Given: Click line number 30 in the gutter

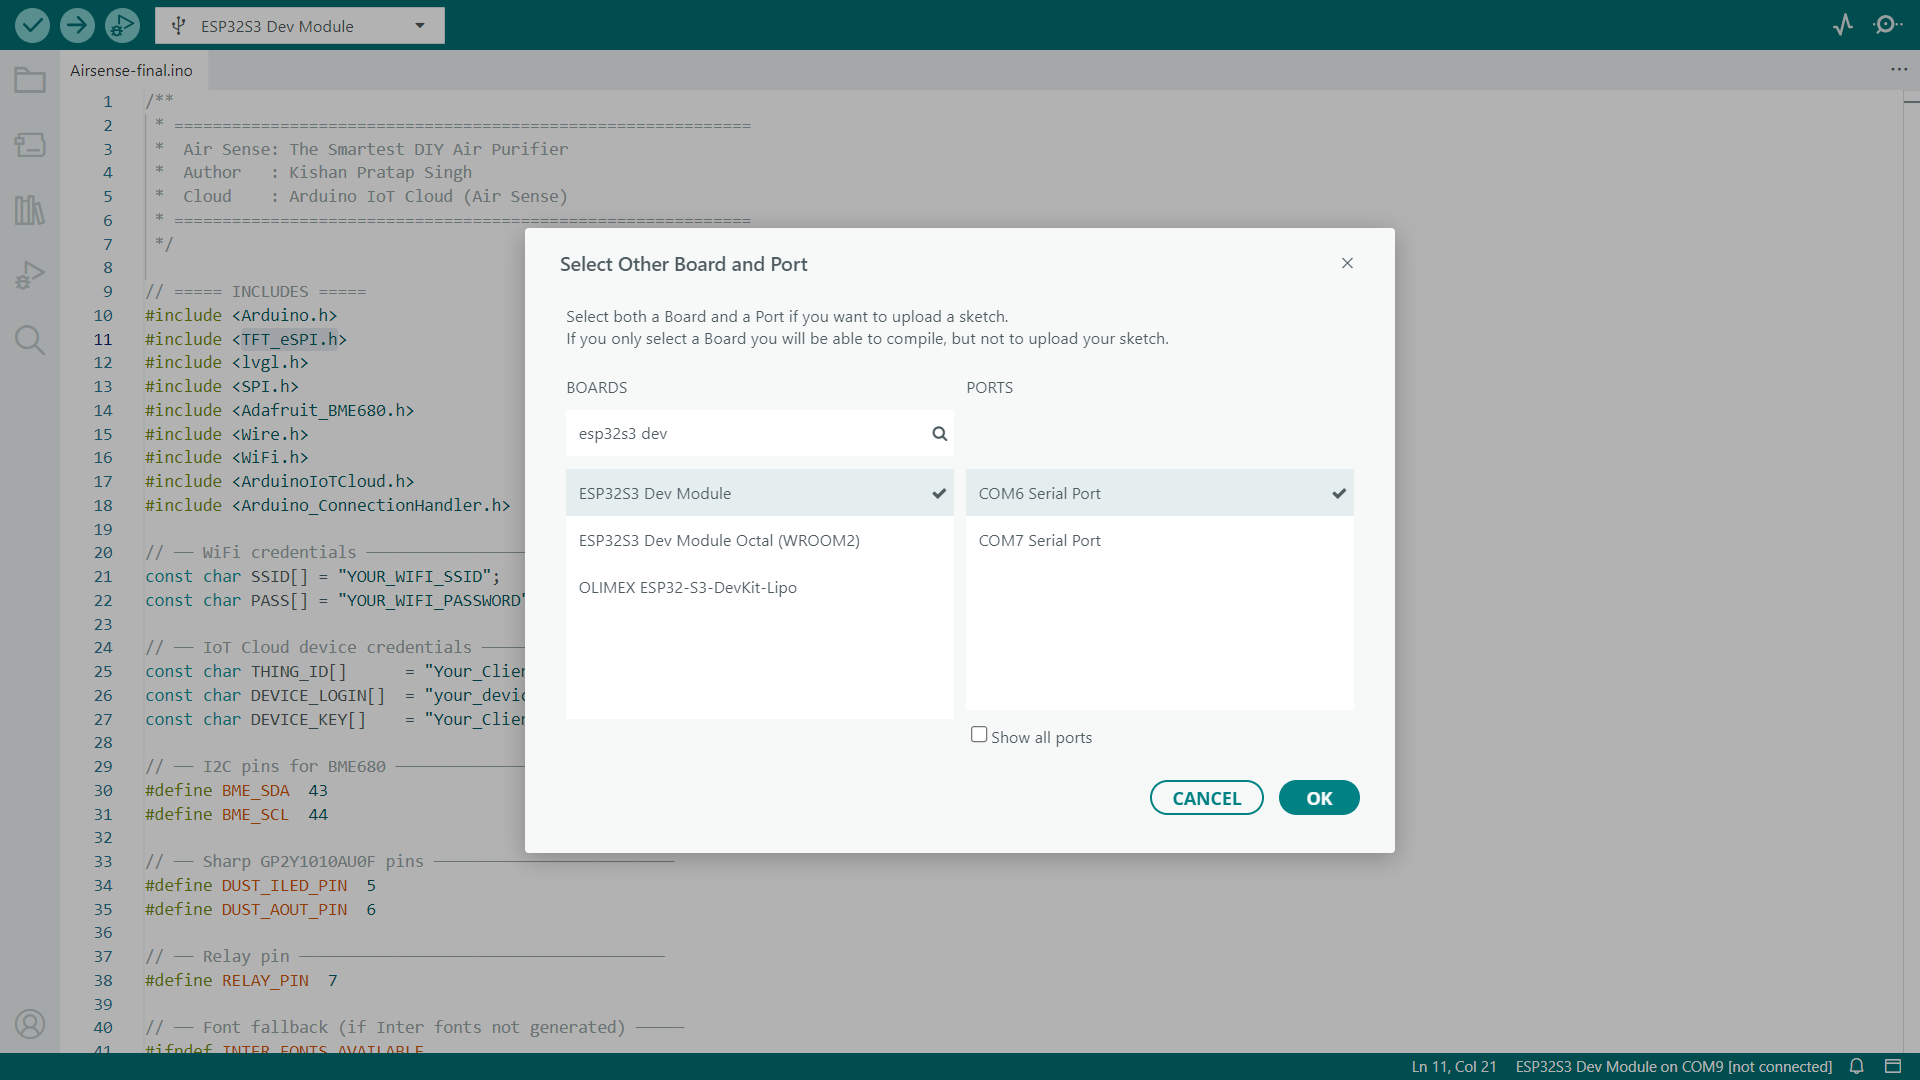Looking at the screenshot, I should (x=103, y=790).
